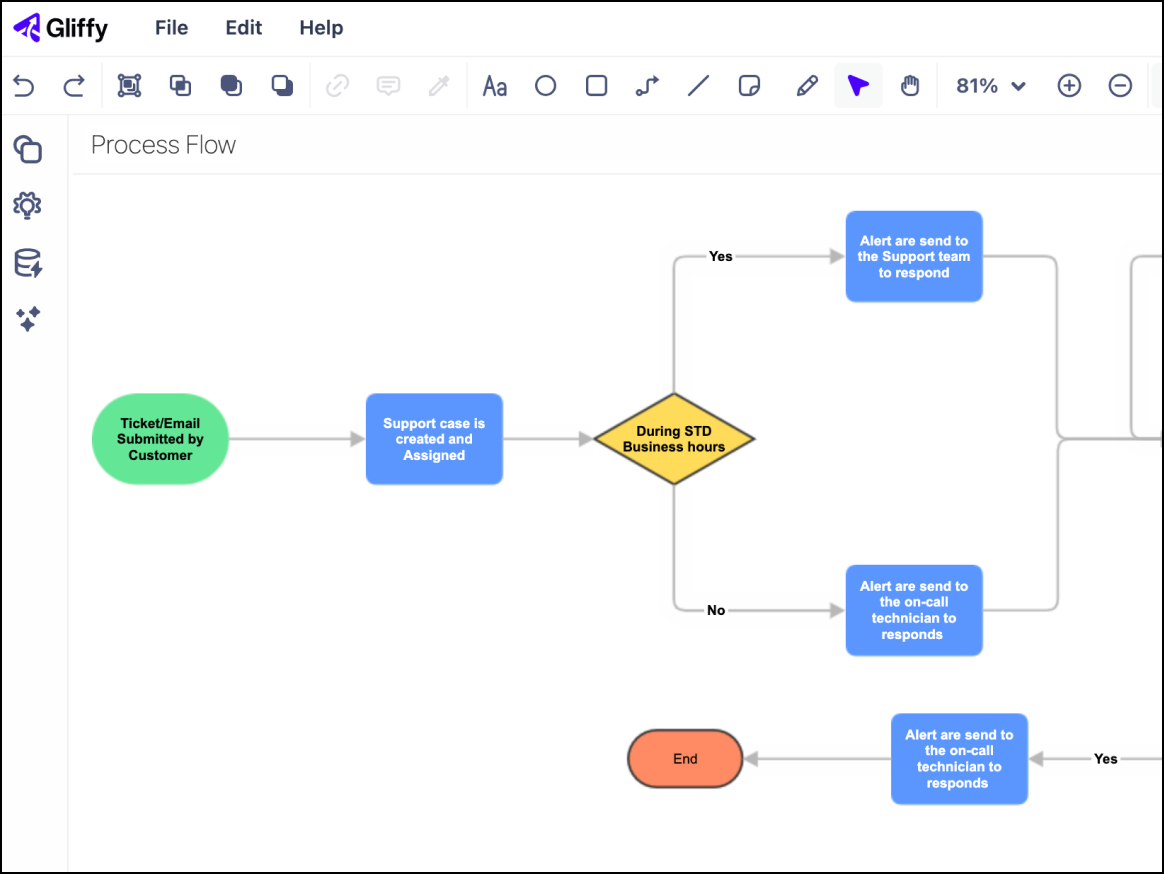Click the zoom out minus icon

(x=1120, y=86)
